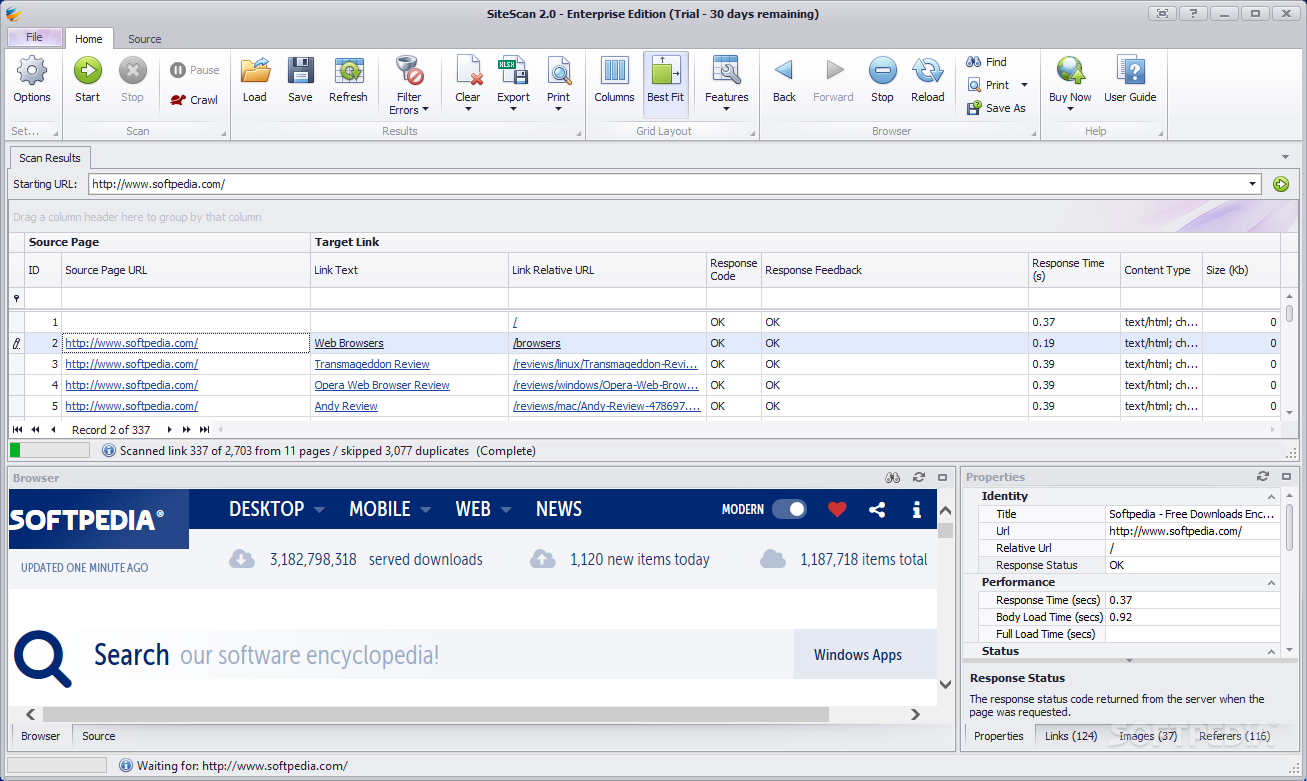Save scan results with floppy icon
The height and width of the screenshot is (781, 1307).
pyautogui.click(x=300, y=80)
